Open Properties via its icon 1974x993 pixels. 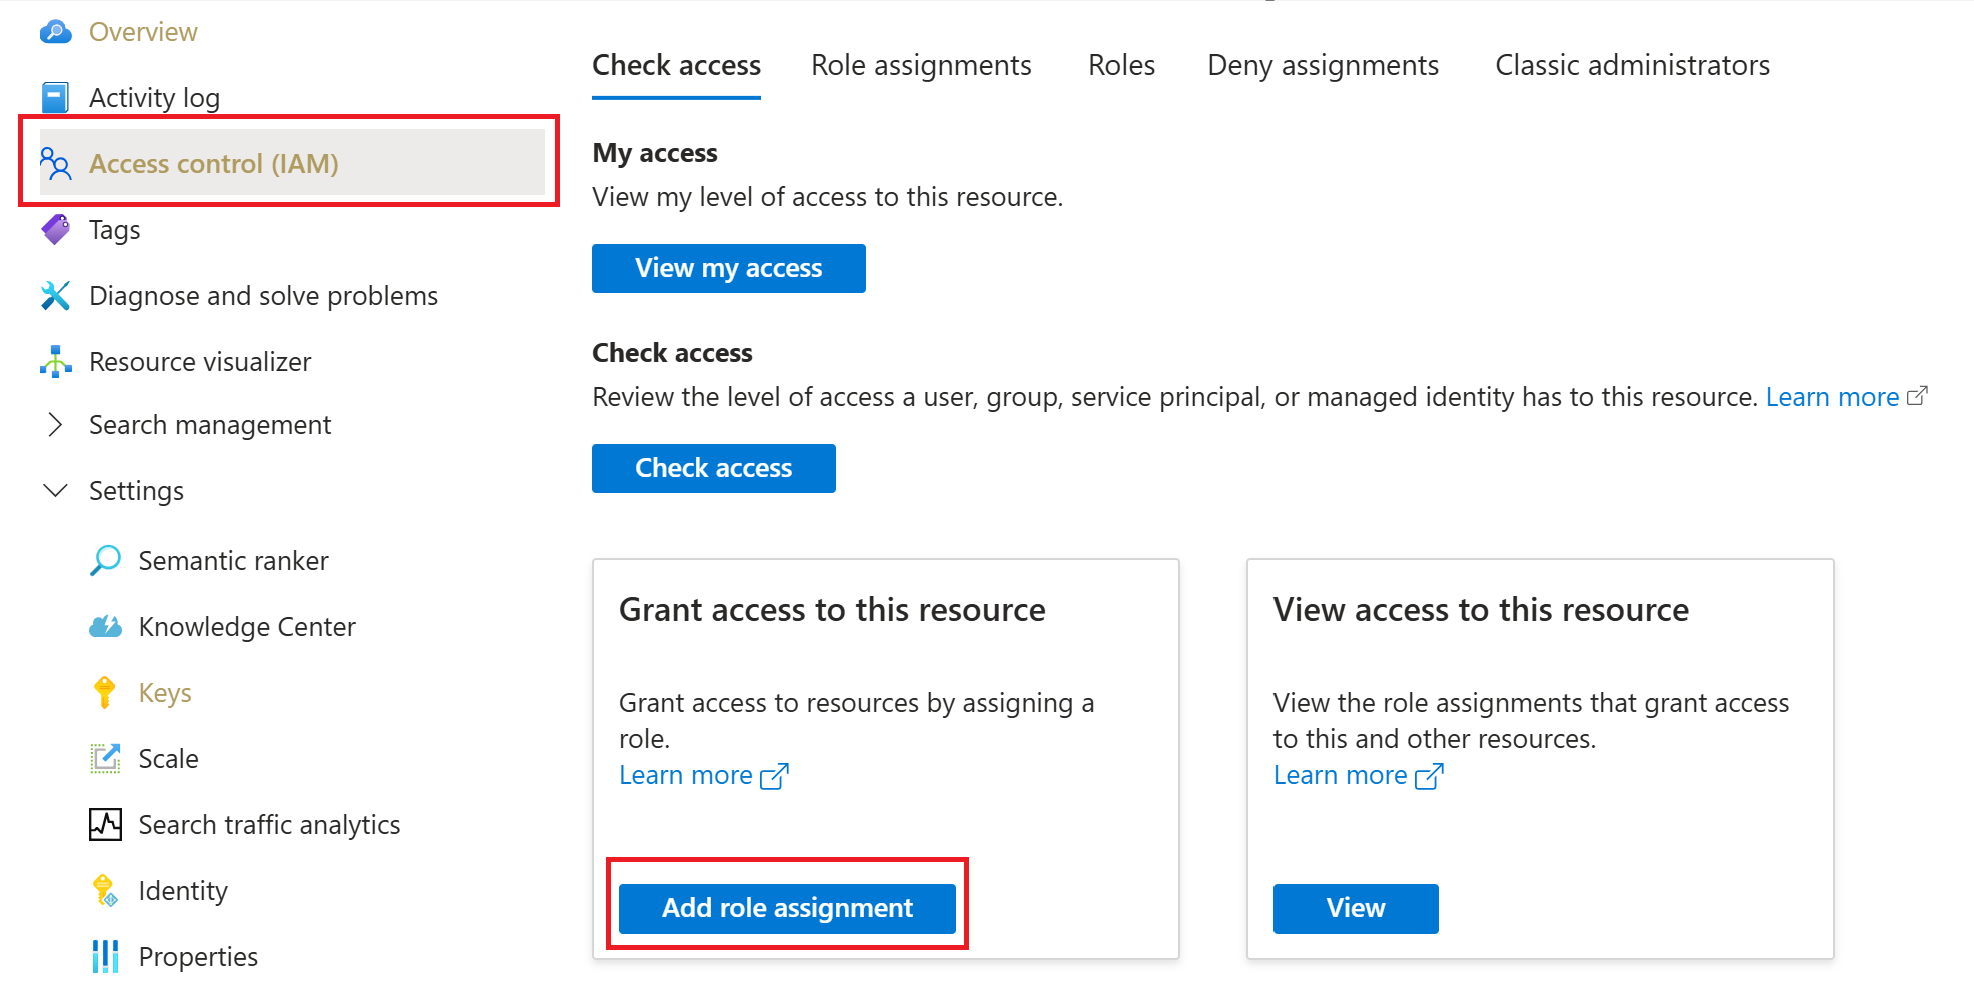(x=104, y=956)
